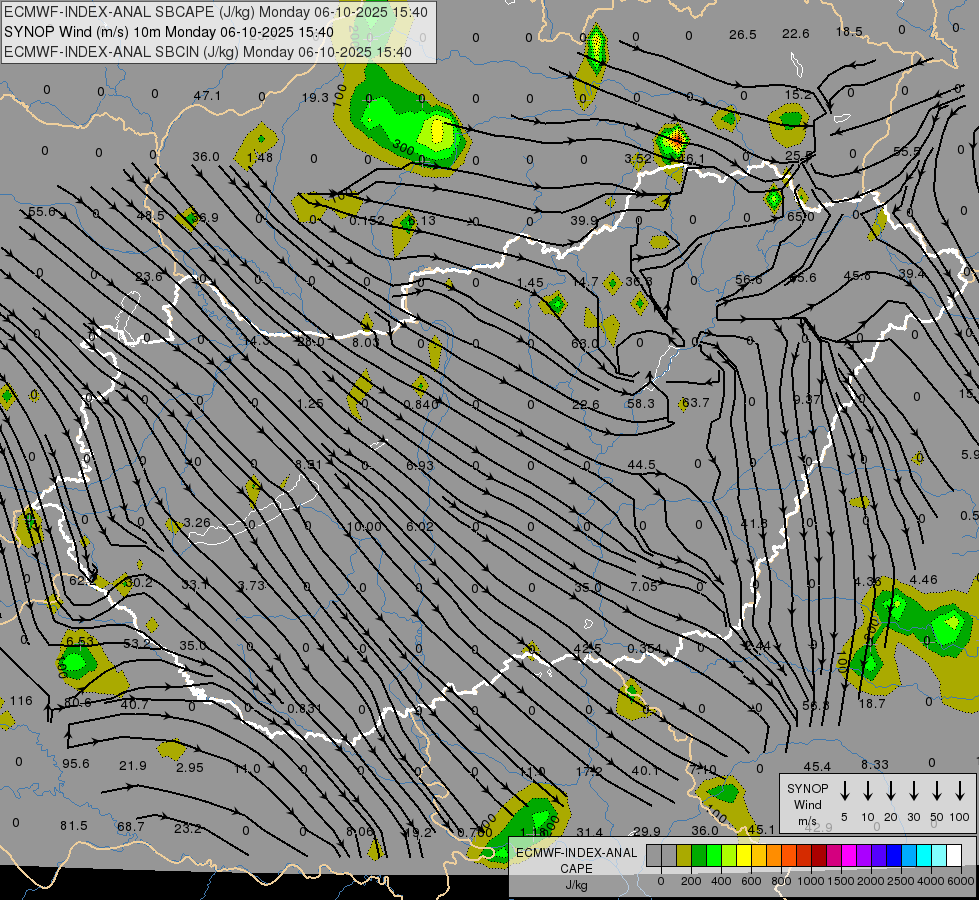979x900 pixels.
Task: Click the 2.95 value on the map
Action: (190, 768)
